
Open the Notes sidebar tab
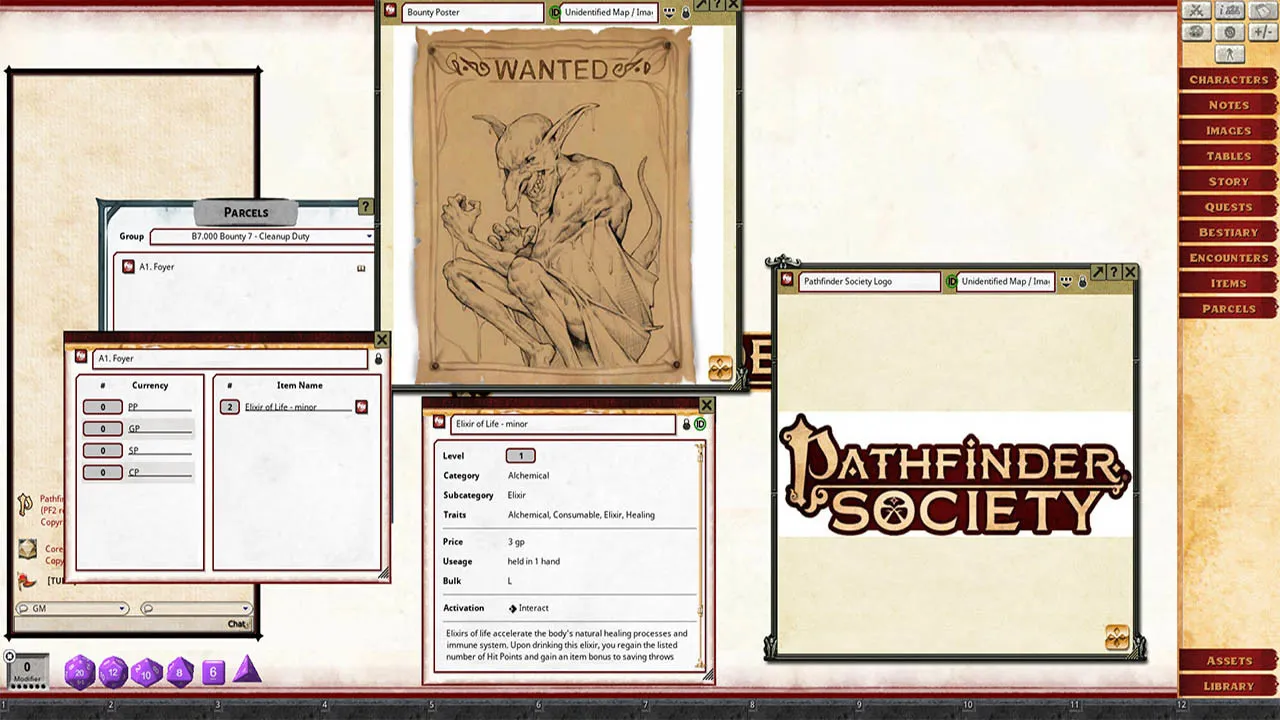click(x=1228, y=105)
